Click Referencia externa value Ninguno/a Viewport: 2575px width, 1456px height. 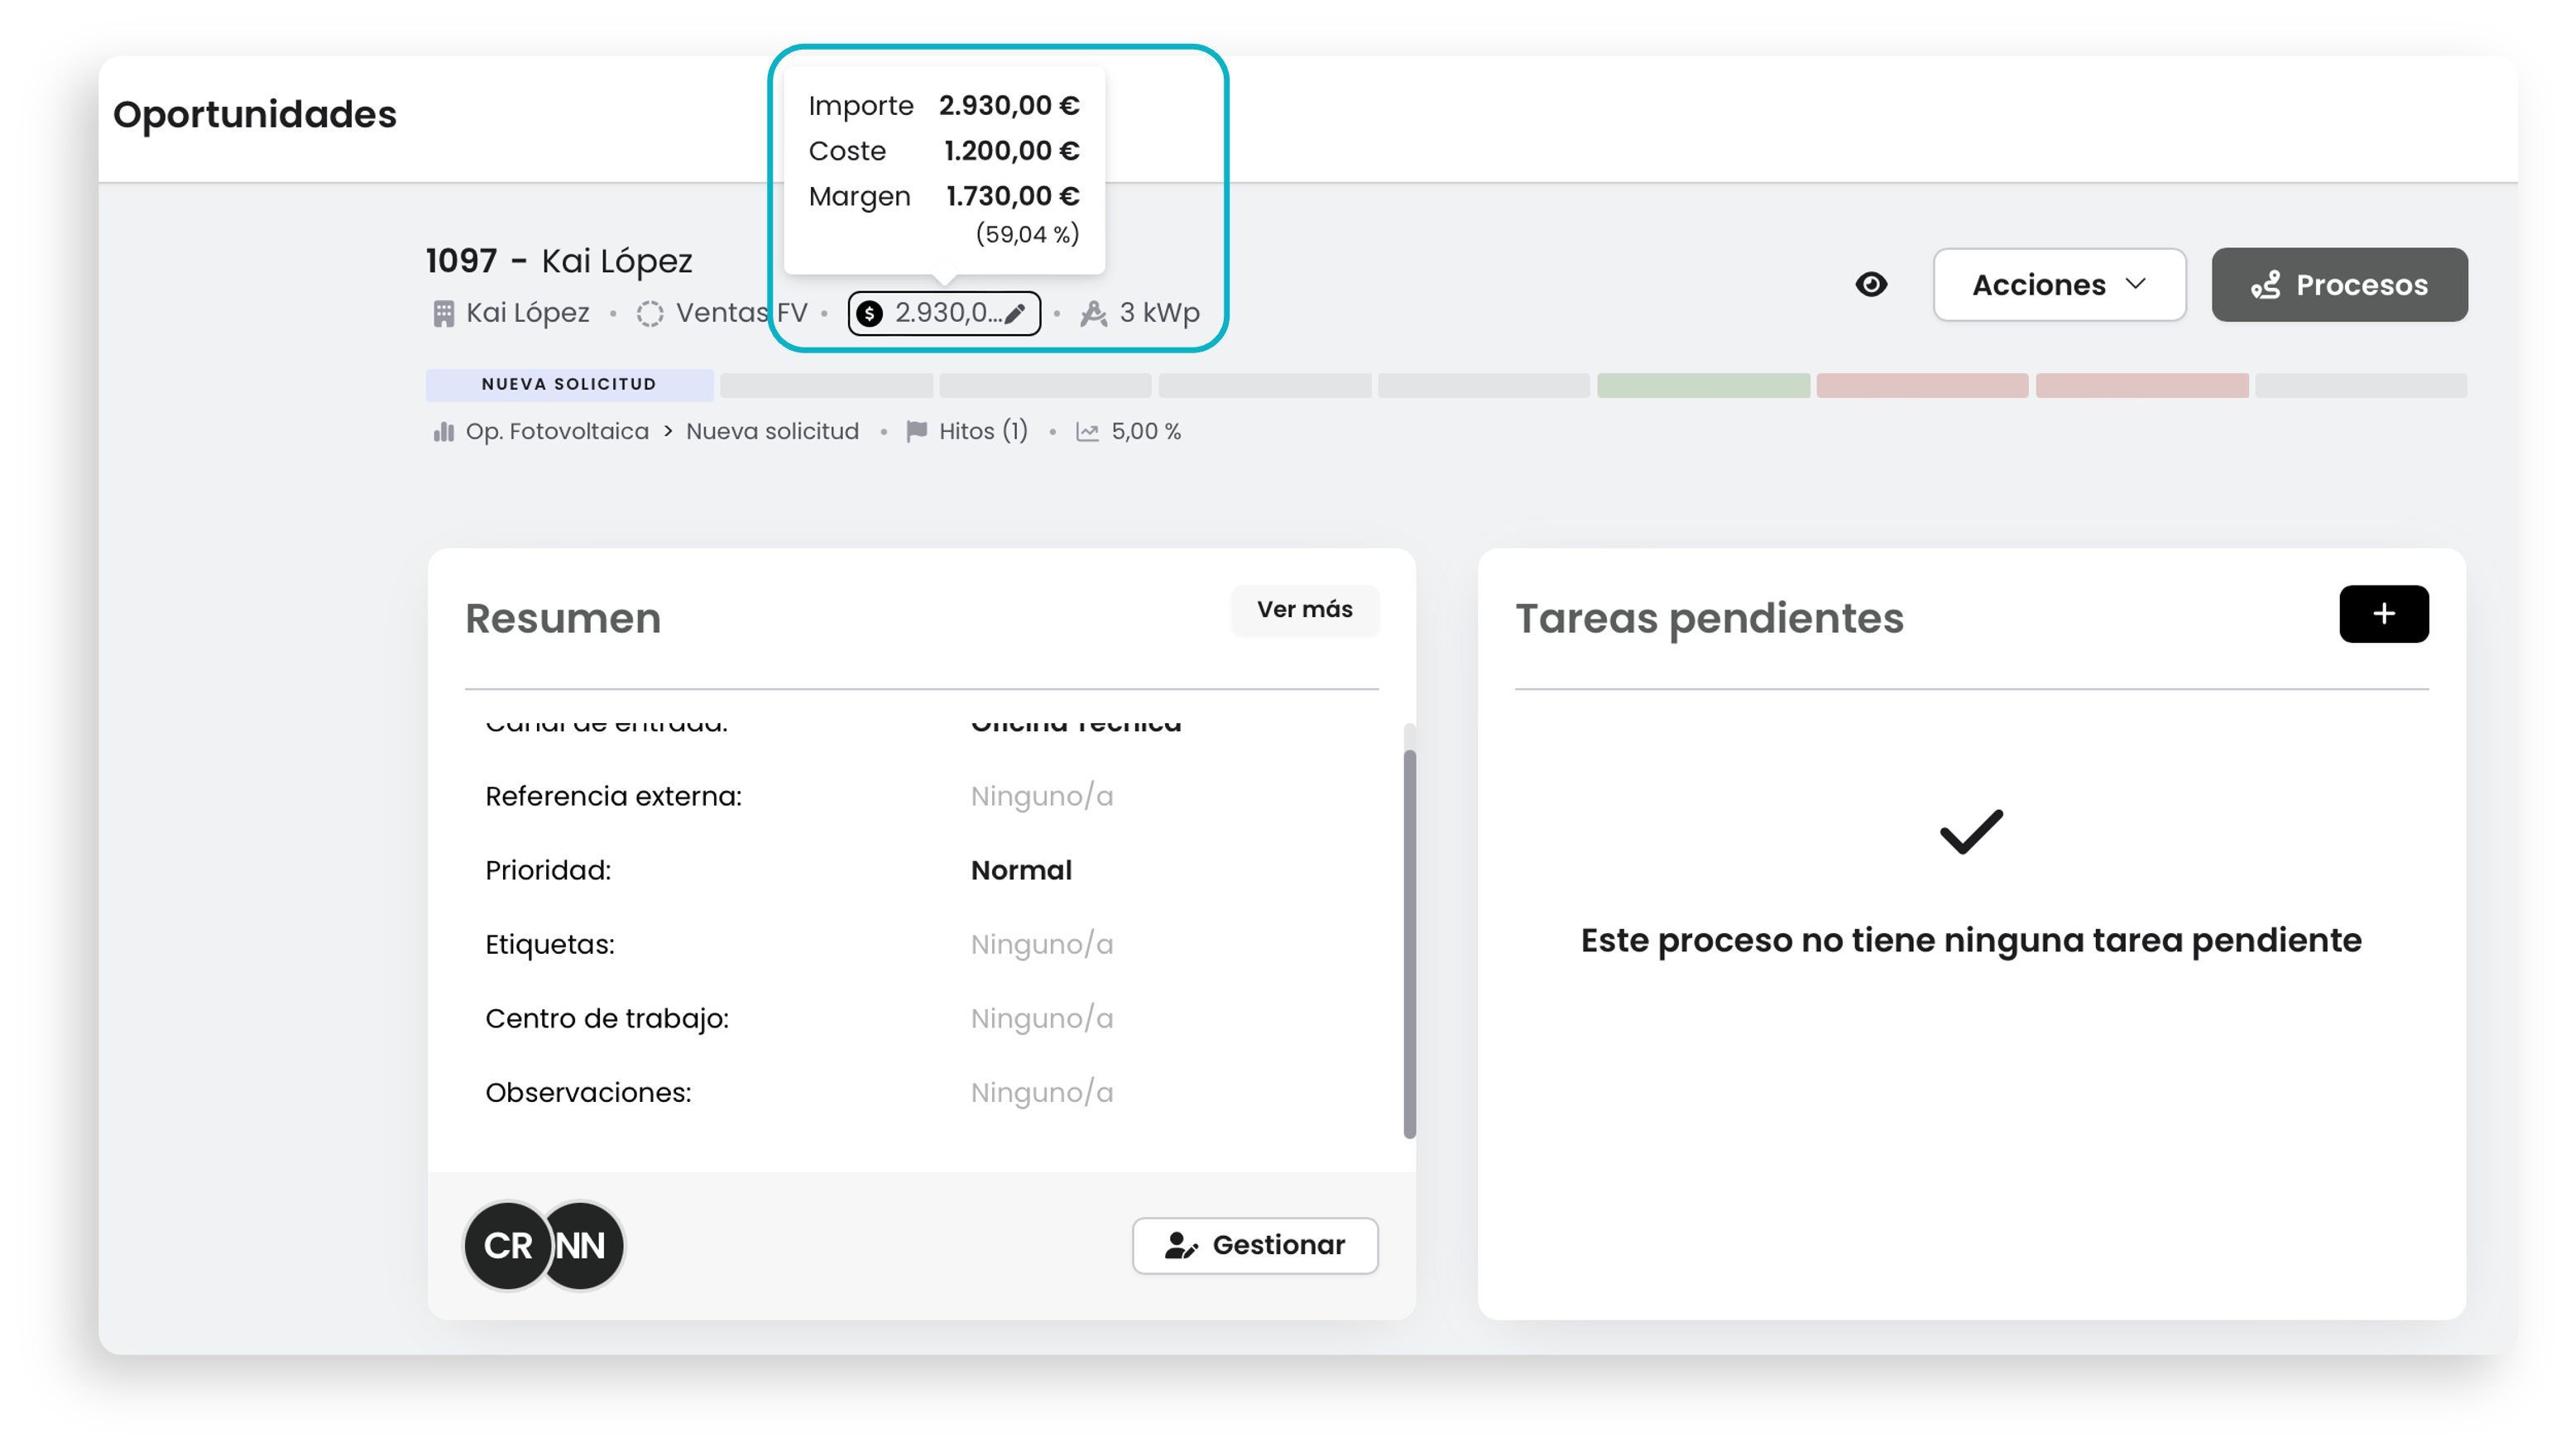(x=1041, y=796)
